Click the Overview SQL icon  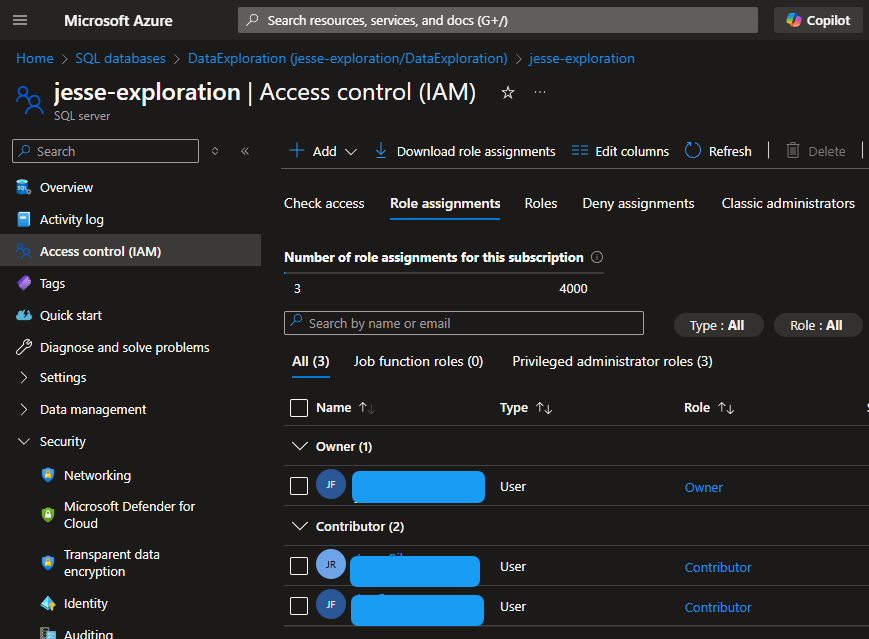23,187
